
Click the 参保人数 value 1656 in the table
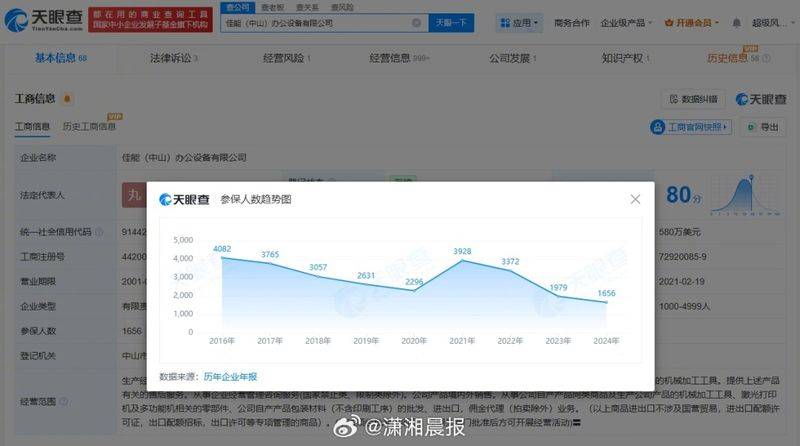point(132,331)
